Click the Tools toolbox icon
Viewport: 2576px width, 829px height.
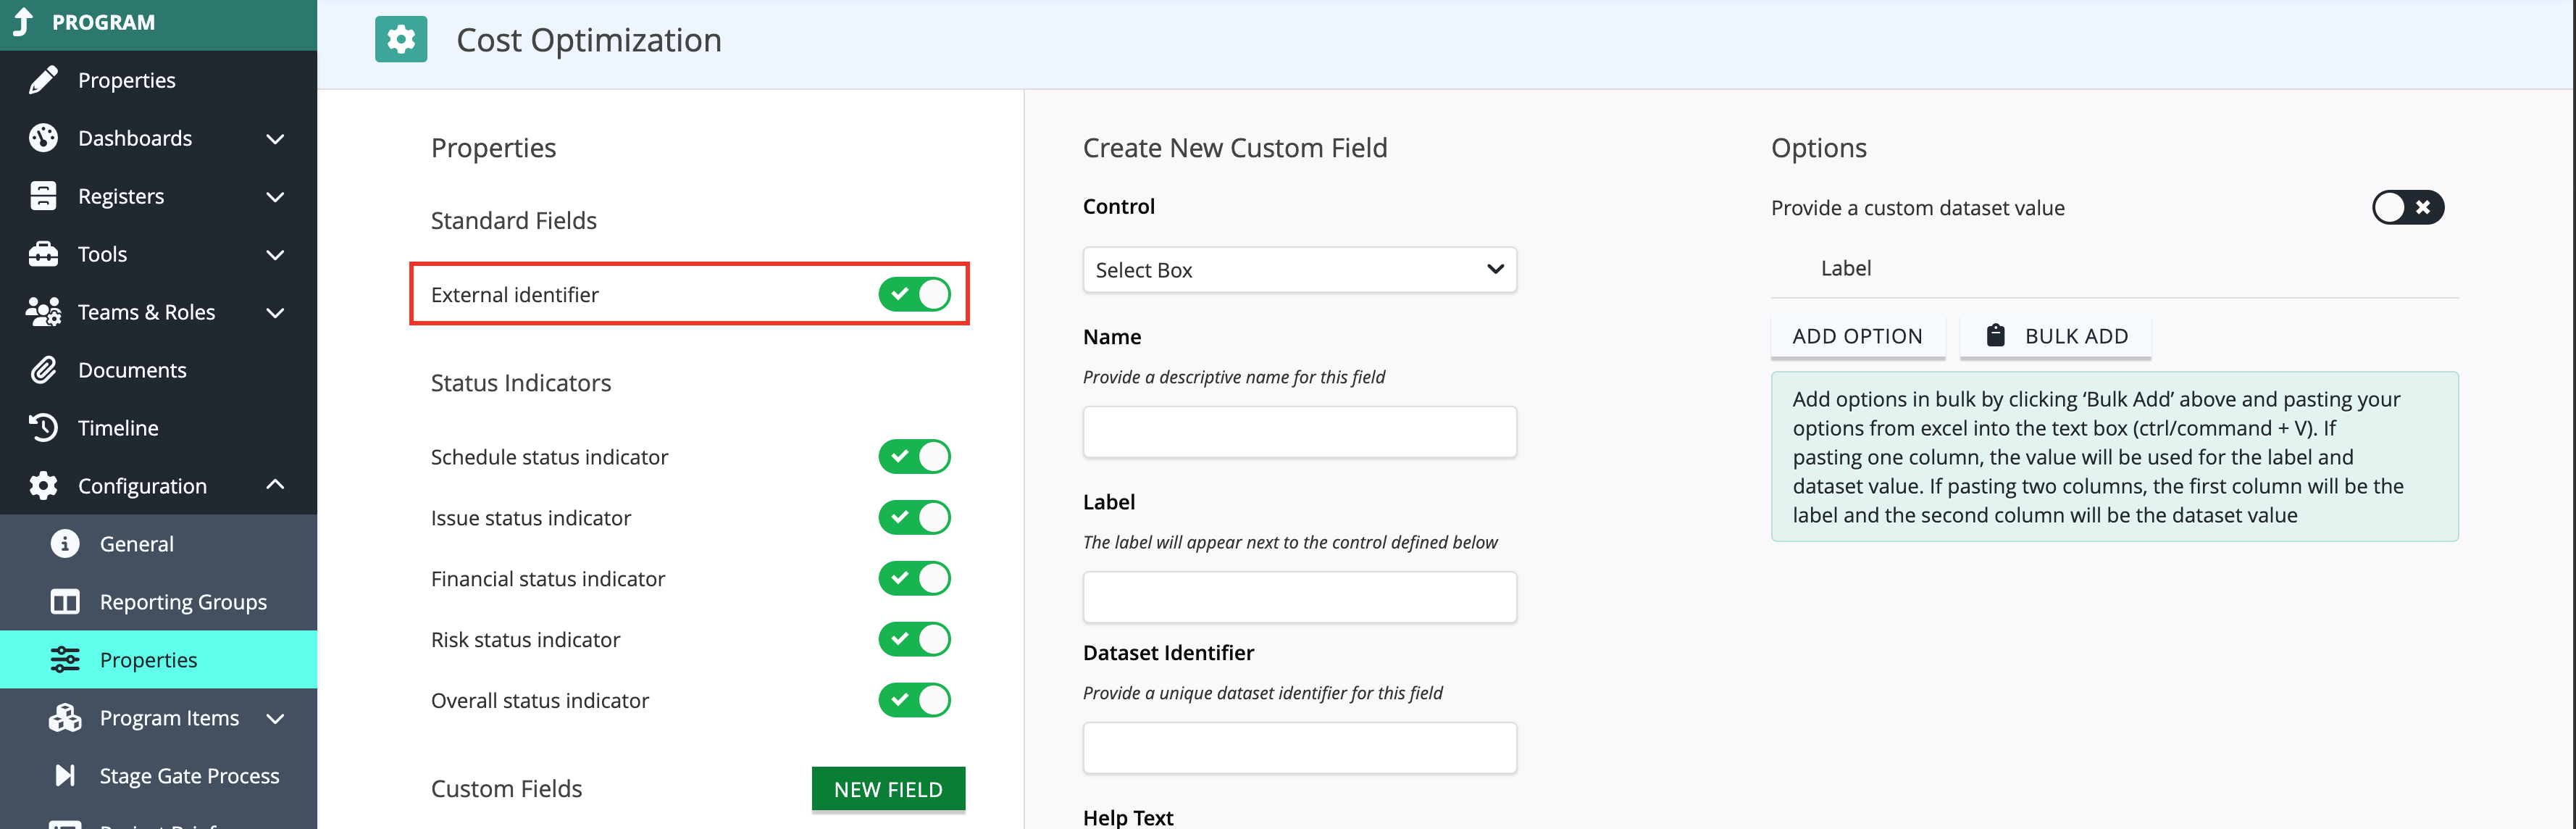click(x=43, y=254)
